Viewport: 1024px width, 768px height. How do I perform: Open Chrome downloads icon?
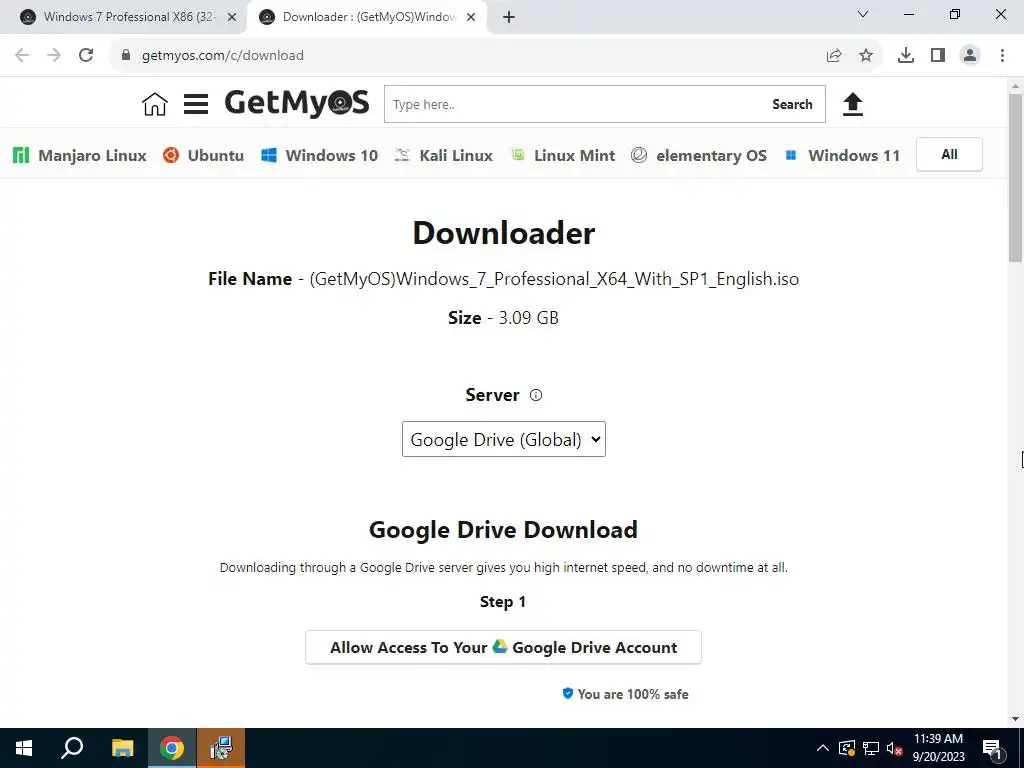(906, 56)
